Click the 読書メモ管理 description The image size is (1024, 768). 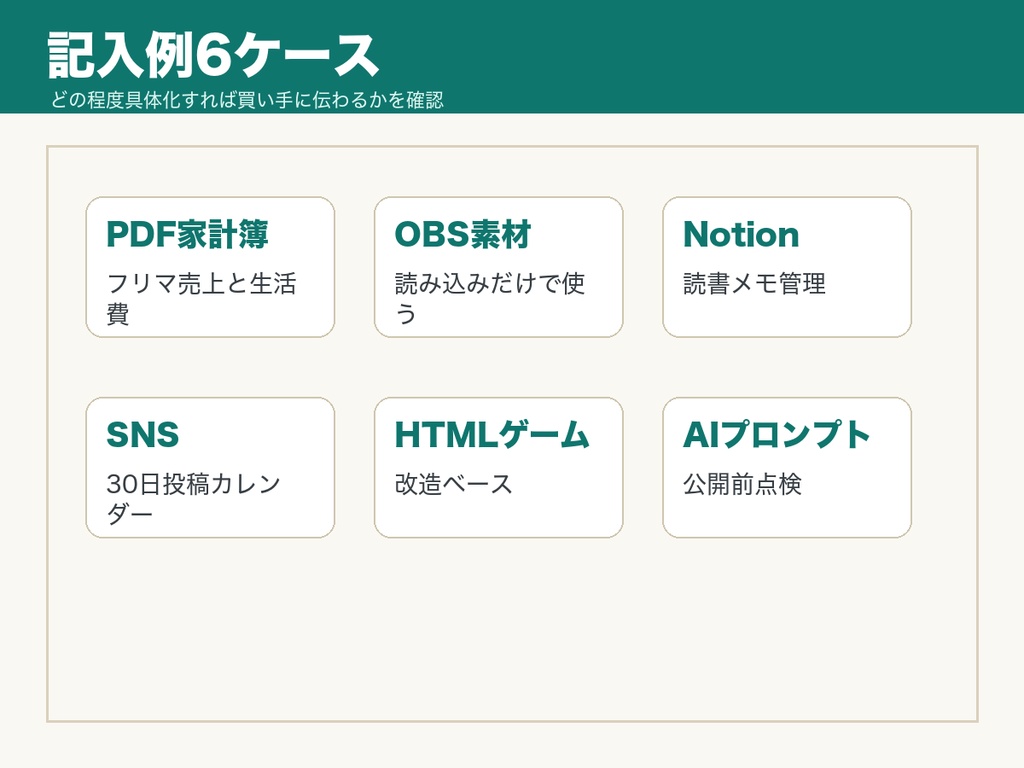754,283
